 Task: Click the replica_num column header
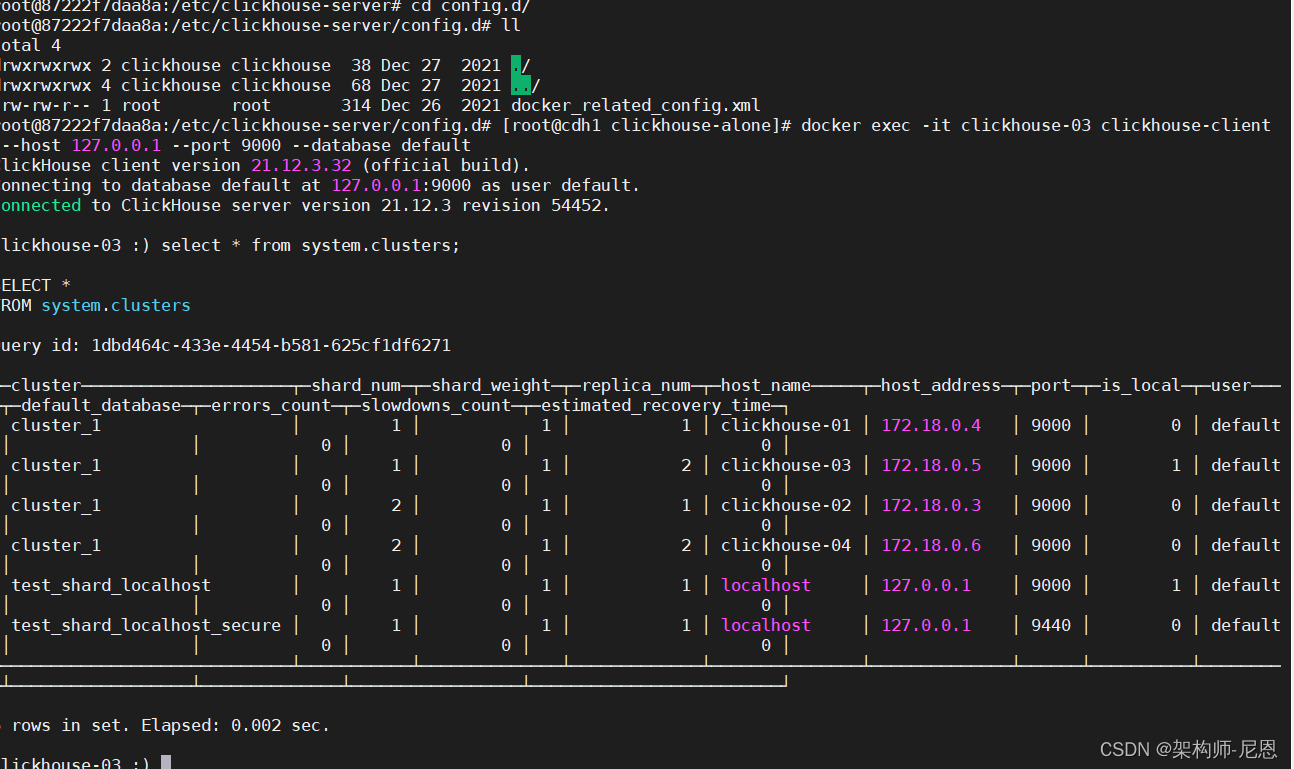point(636,385)
